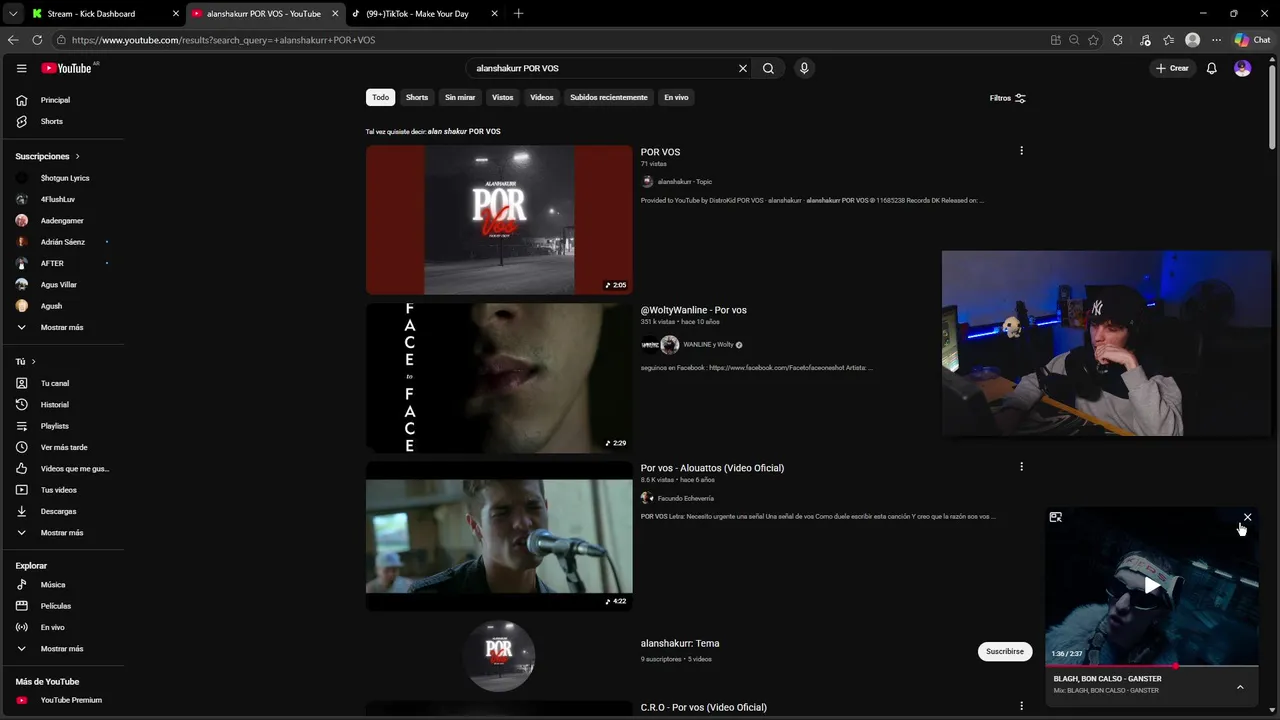Click the page vertical scrollbar
This screenshot has width=1280, height=720.
[x=1272, y=110]
